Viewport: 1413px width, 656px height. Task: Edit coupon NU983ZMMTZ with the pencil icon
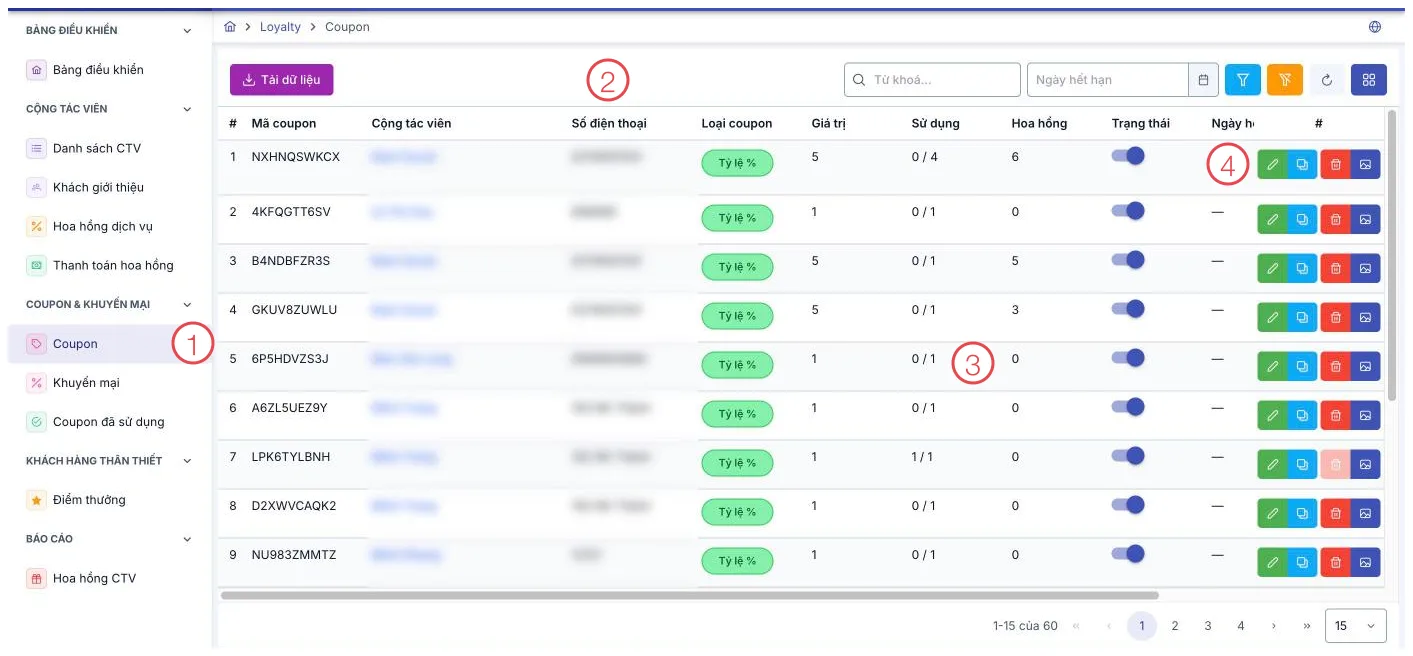pos(1273,562)
